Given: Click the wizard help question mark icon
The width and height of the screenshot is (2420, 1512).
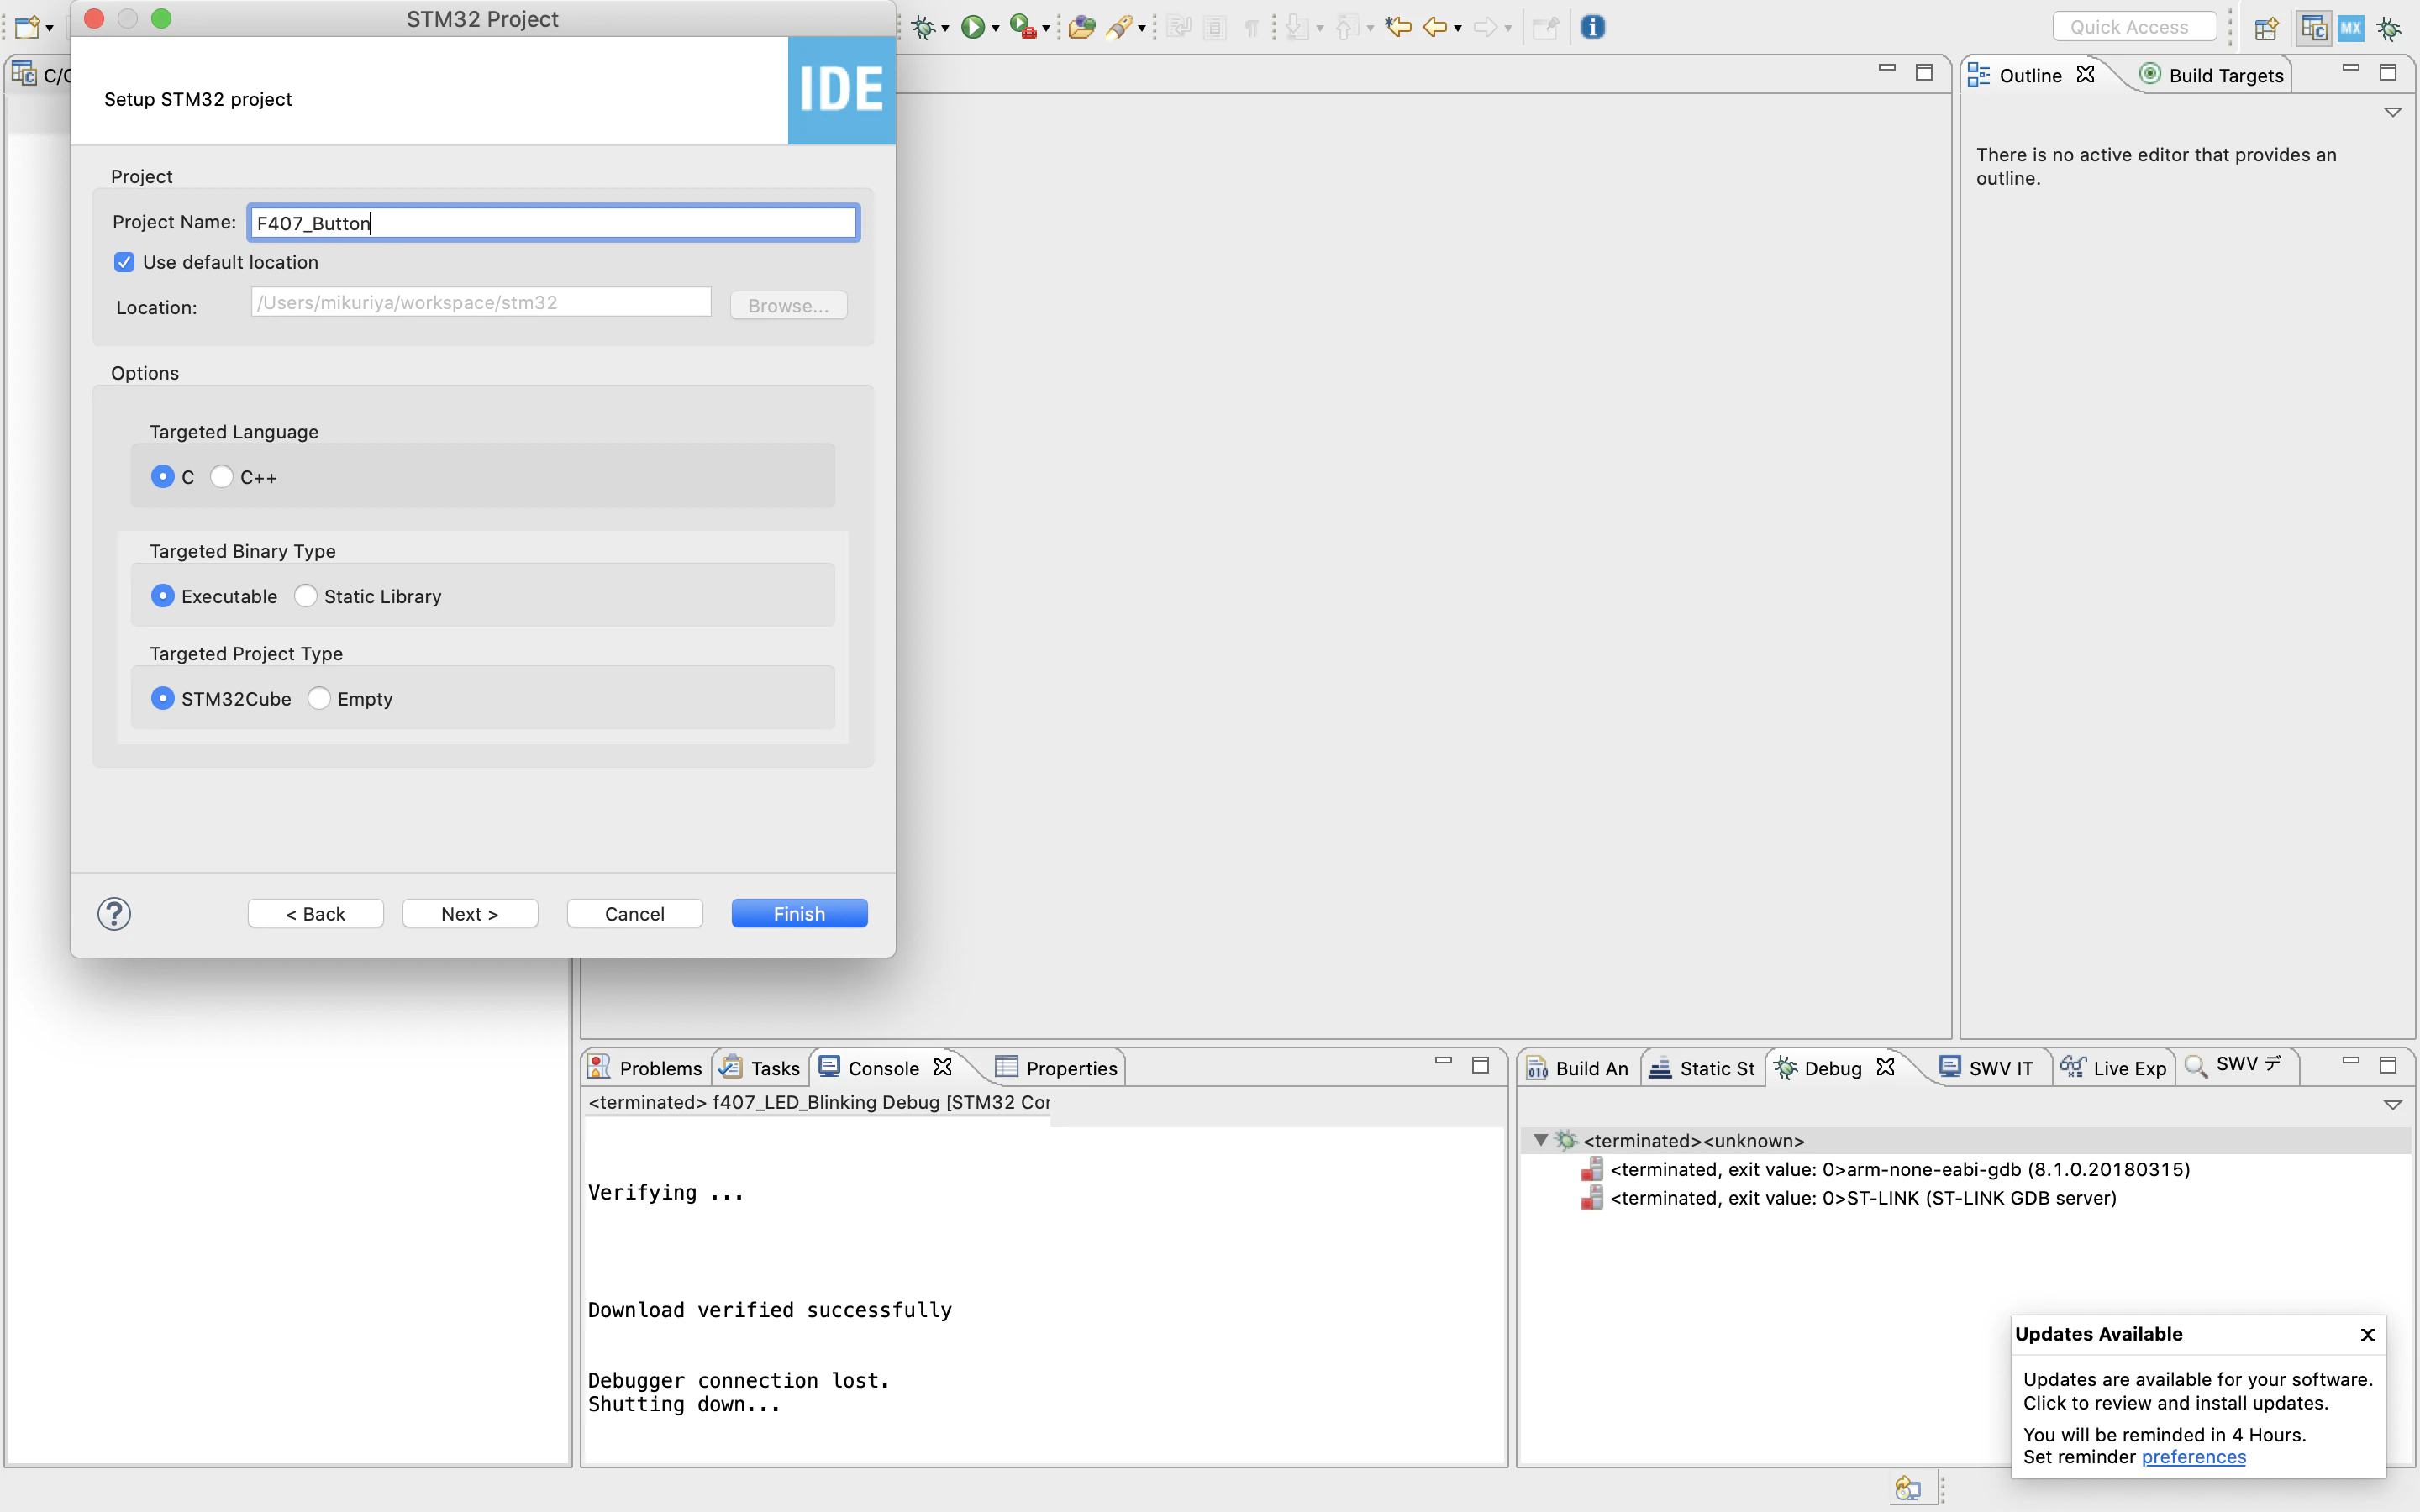Looking at the screenshot, I should [x=114, y=913].
